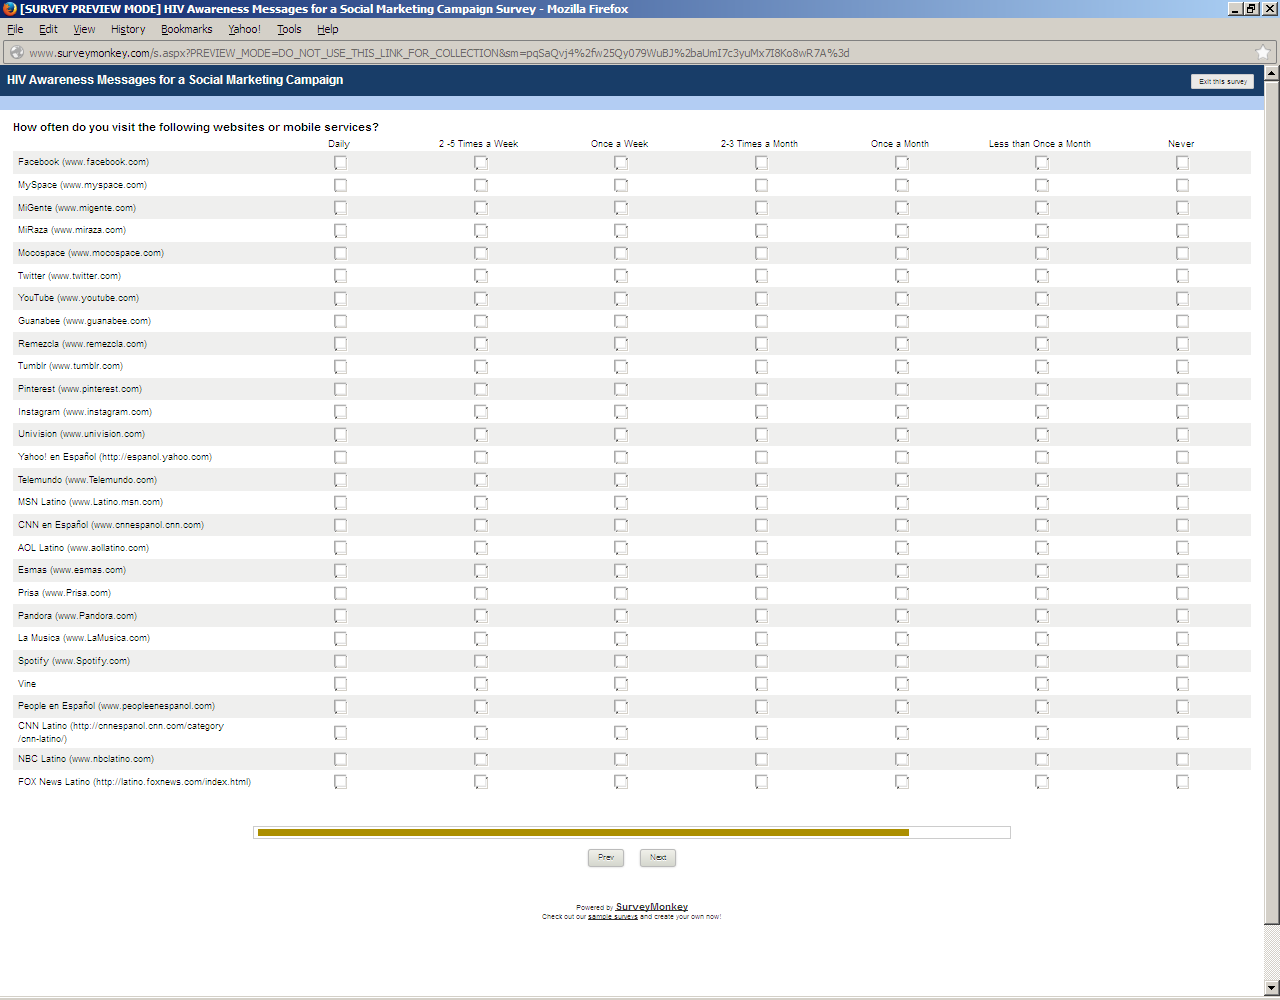Check Once a Month for Univision
This screenshot has width=1280, height=1000.
(x=902, y=434)
